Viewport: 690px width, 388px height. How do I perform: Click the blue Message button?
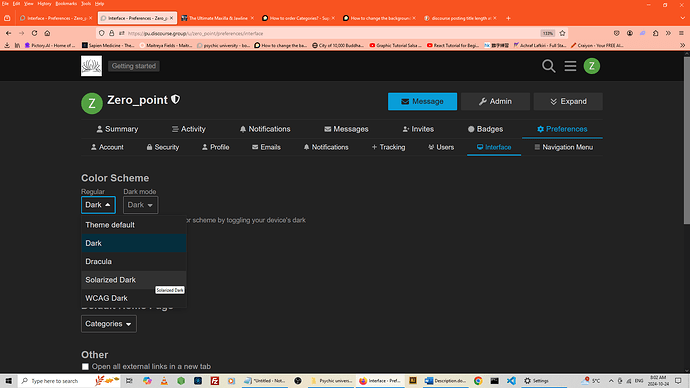coord(422,101)
